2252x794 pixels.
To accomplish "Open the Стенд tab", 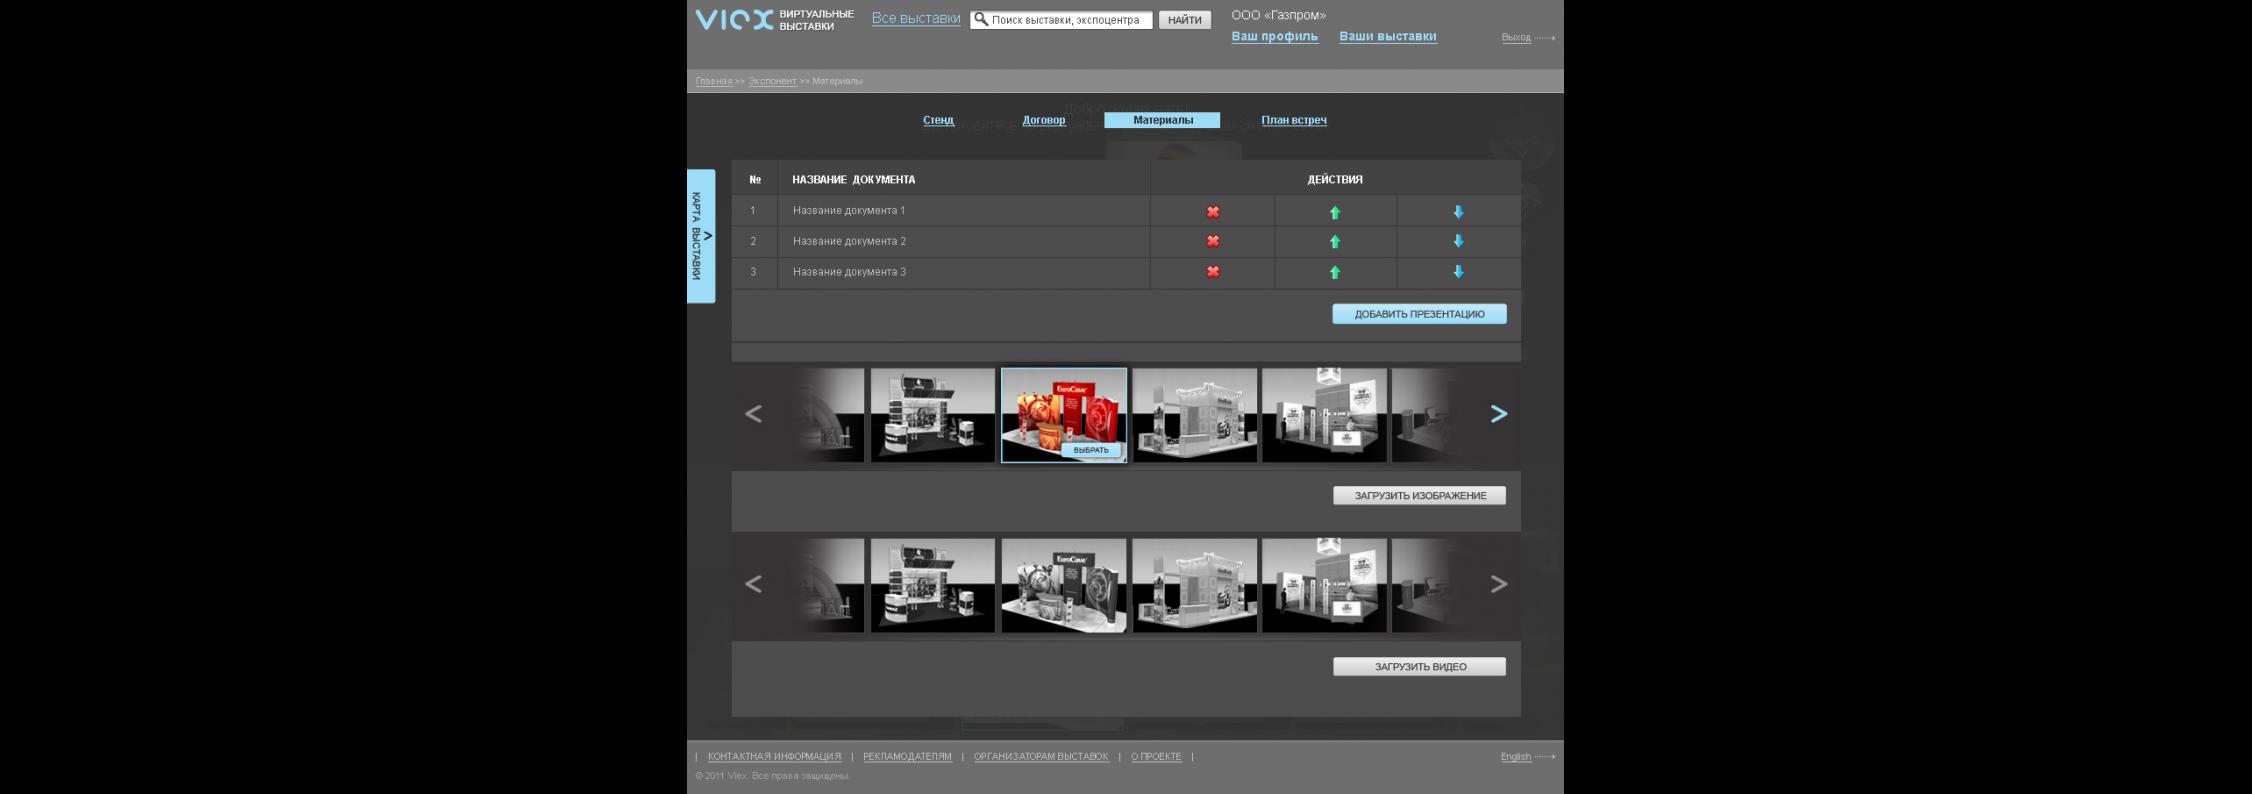I will coord(938,120).
